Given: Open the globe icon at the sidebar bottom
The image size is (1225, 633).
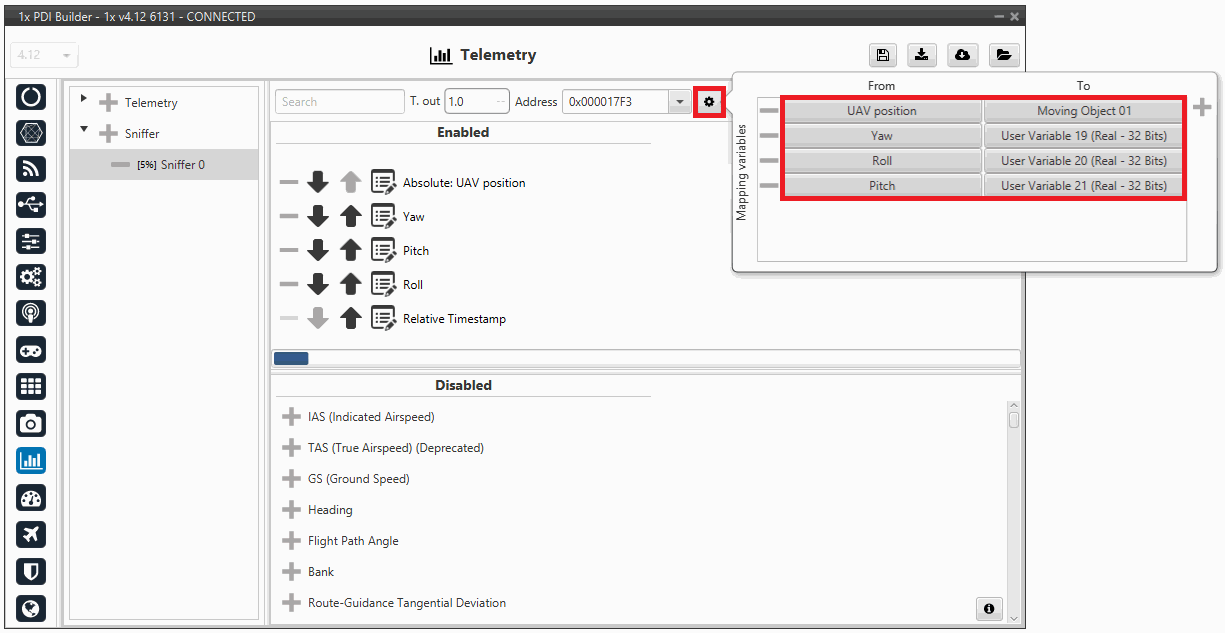Looking at the screenshot, I should click(x=31, y=607).
